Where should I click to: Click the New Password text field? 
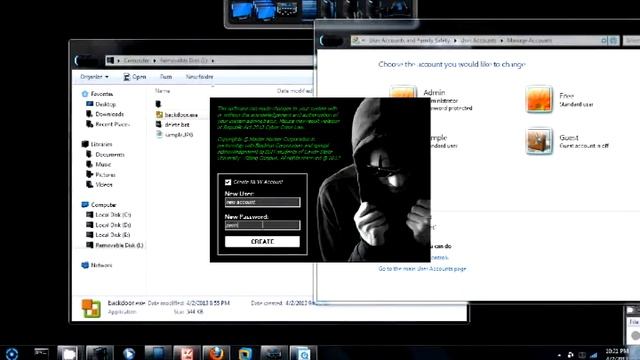point(262,225)
